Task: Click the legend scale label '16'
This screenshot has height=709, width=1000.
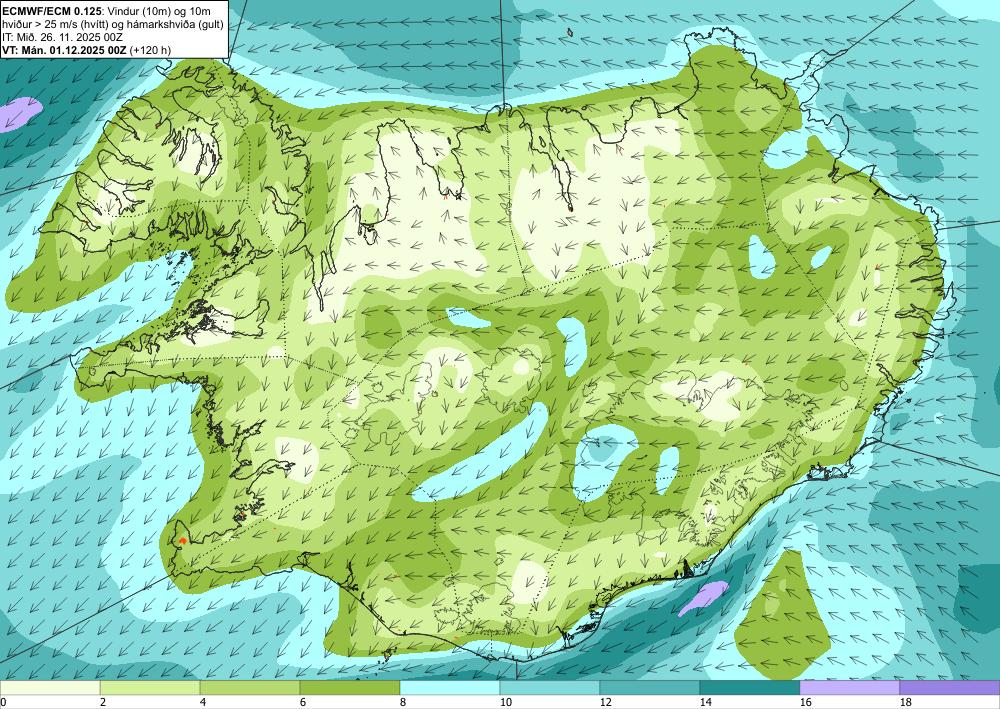Action: click(805, 703)
